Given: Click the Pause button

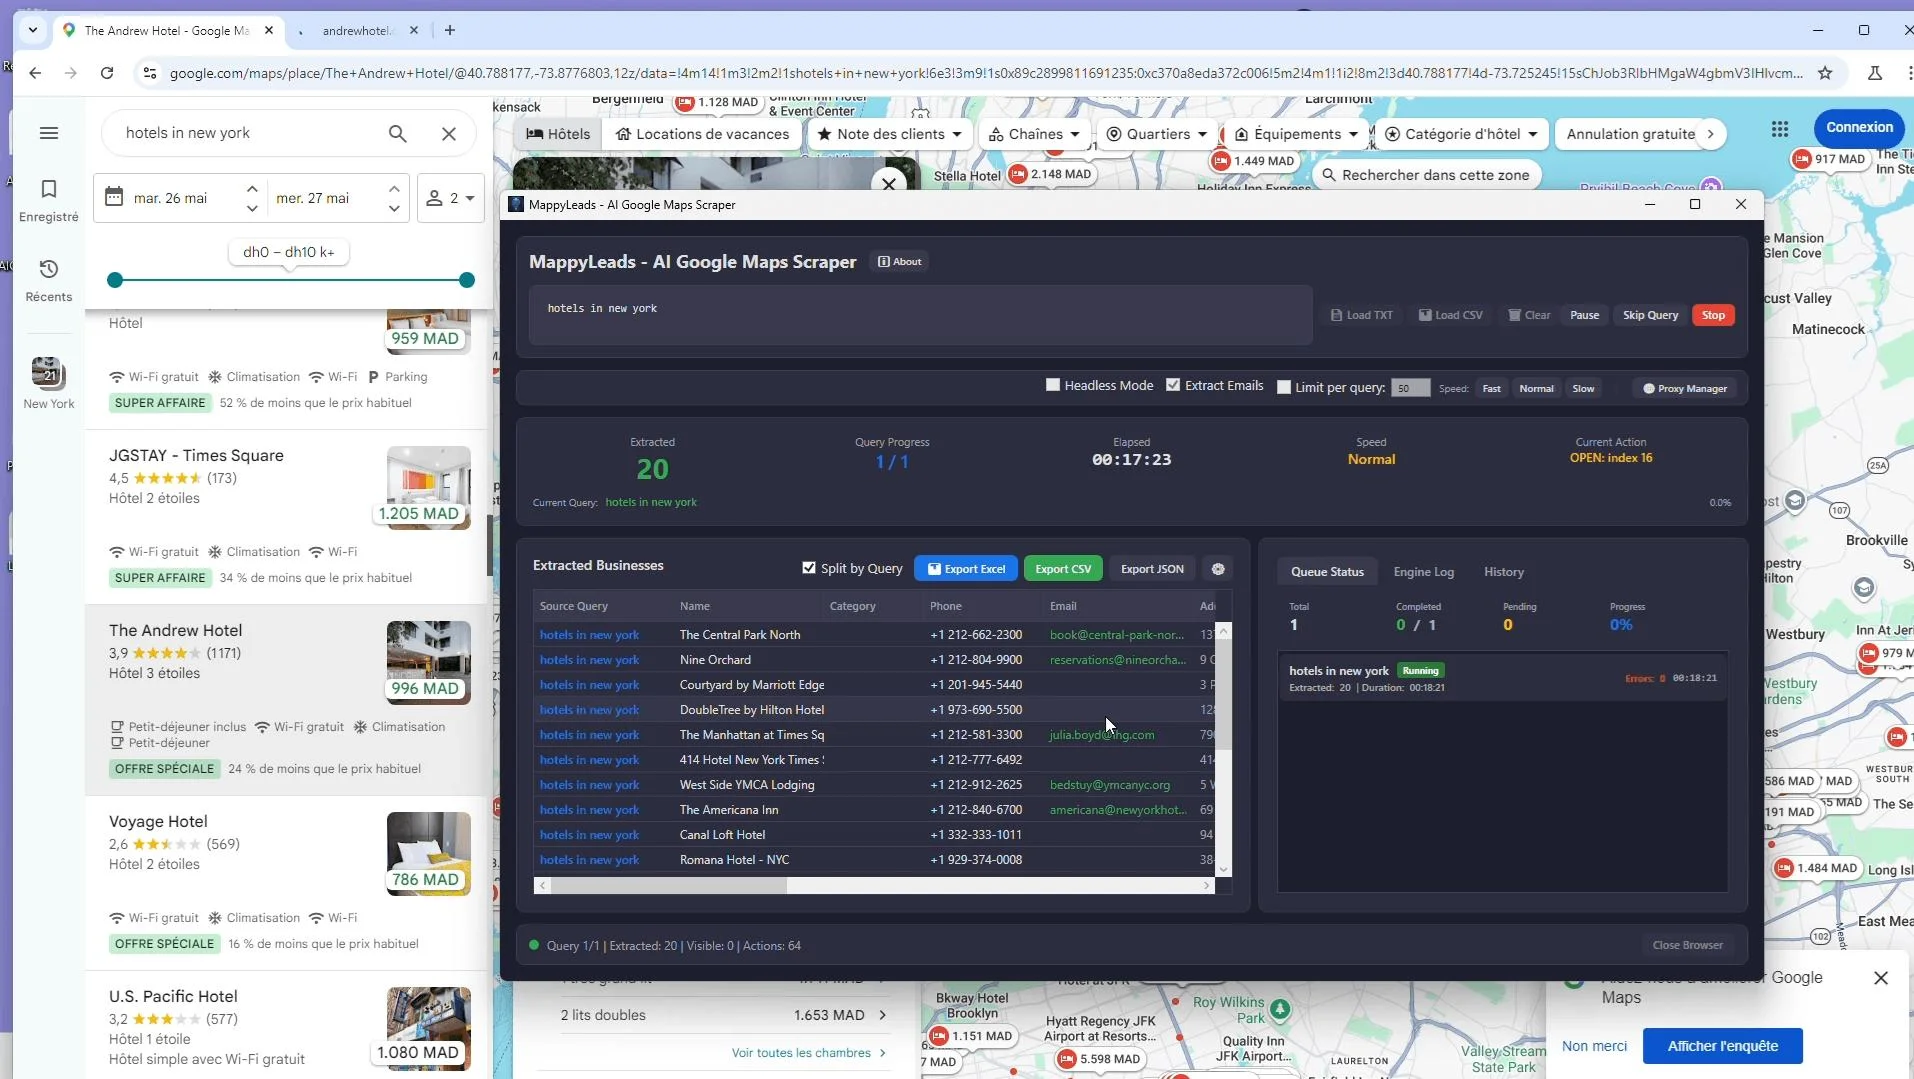Looking at the screenshot, I should (1584, 315).
